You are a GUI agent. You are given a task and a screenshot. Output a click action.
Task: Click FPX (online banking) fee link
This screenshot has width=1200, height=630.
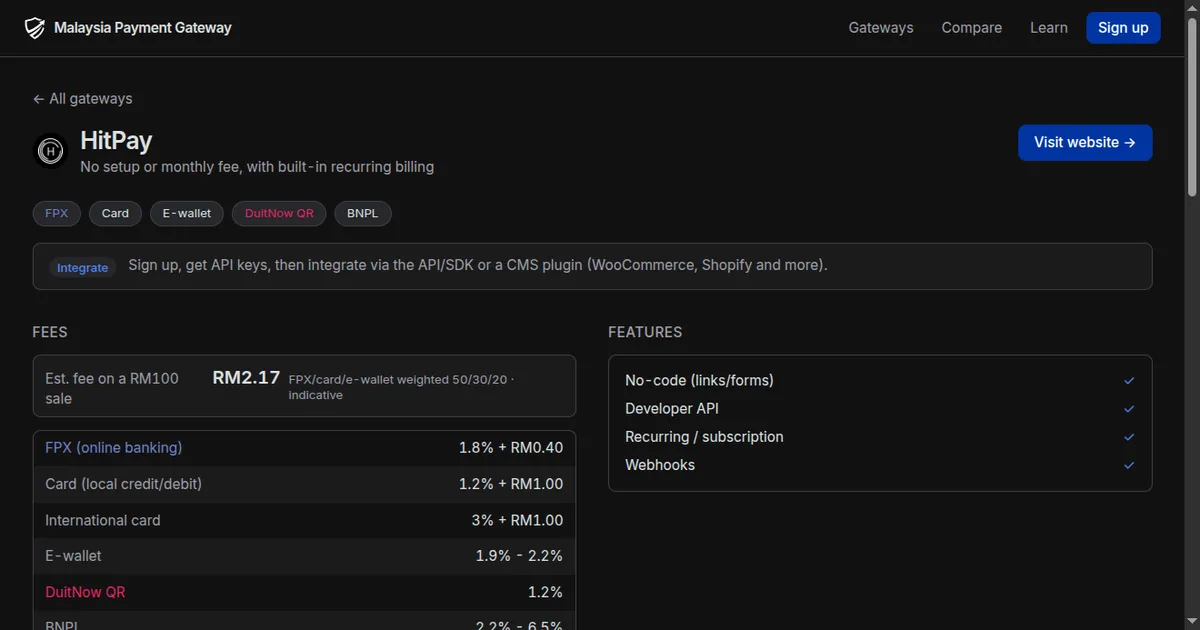point(114,448)
